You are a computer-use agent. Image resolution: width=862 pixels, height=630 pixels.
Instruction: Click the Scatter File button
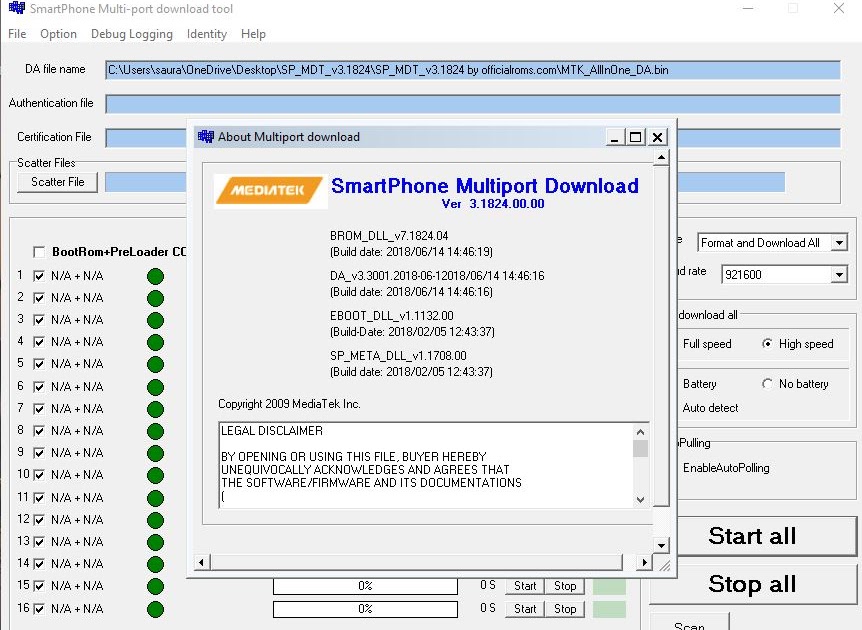click(56, 182)
